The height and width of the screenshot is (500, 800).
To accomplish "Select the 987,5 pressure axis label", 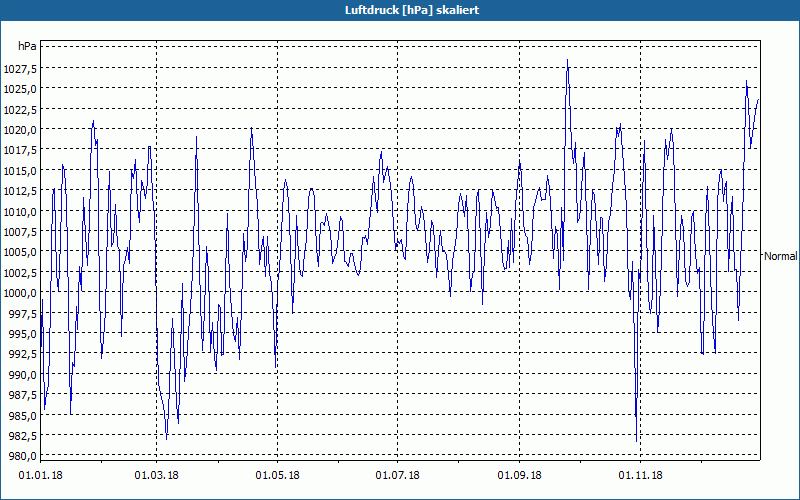I will tap(23, 395).
